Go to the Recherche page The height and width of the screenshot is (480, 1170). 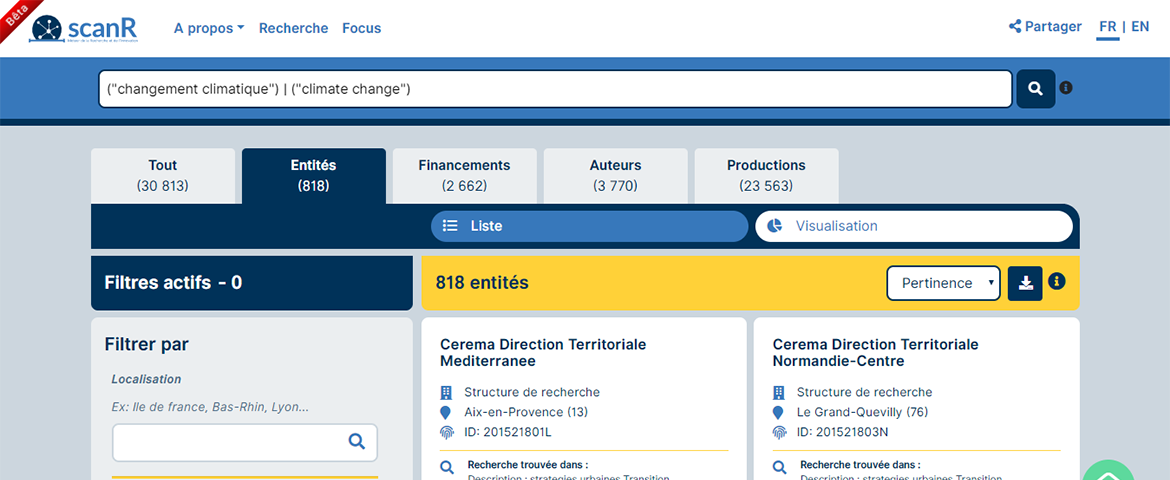coord(293,28)
